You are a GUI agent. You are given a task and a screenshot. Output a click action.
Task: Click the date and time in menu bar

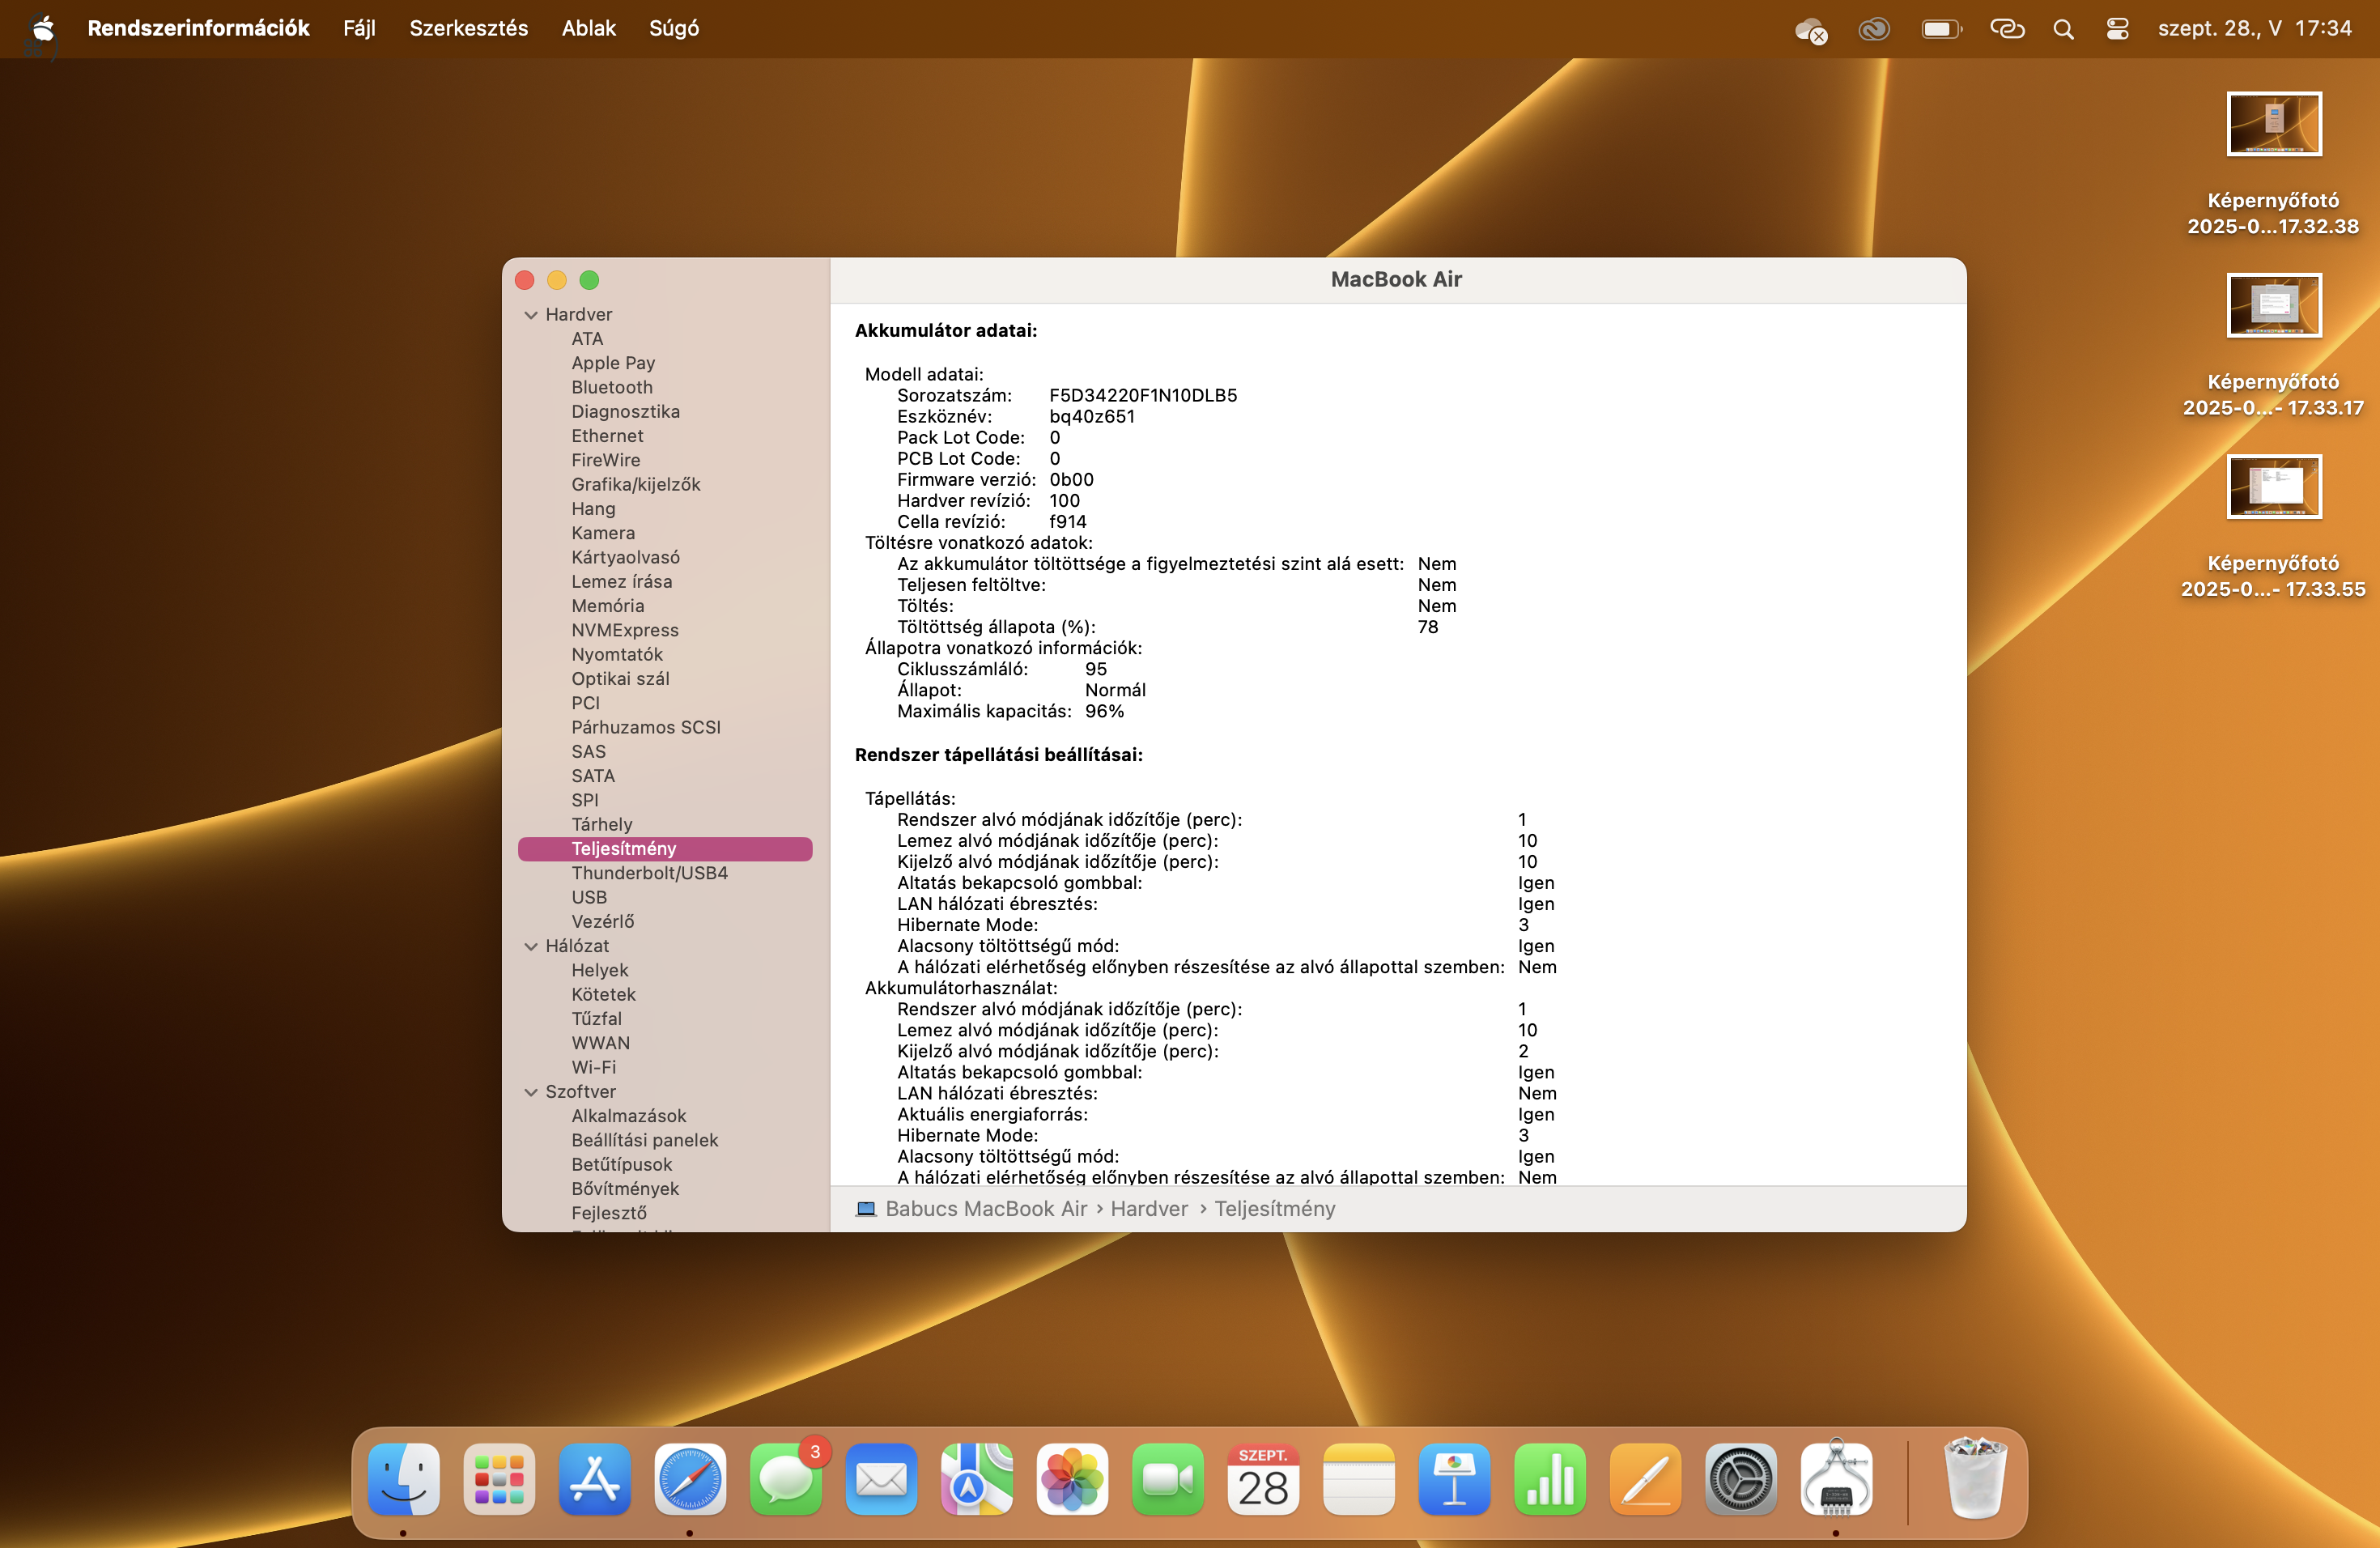[x=2254, y=28]
